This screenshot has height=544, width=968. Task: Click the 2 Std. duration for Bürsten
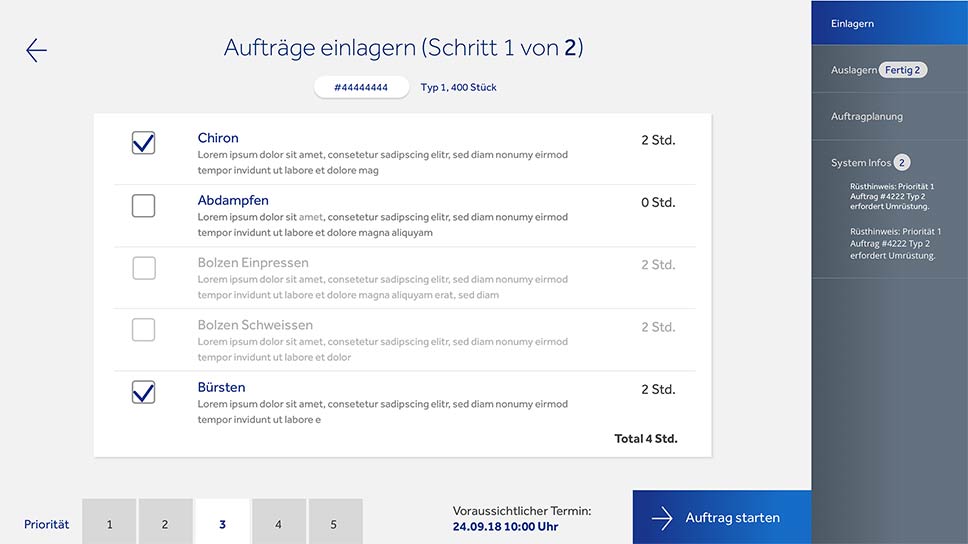click(658, 390)
